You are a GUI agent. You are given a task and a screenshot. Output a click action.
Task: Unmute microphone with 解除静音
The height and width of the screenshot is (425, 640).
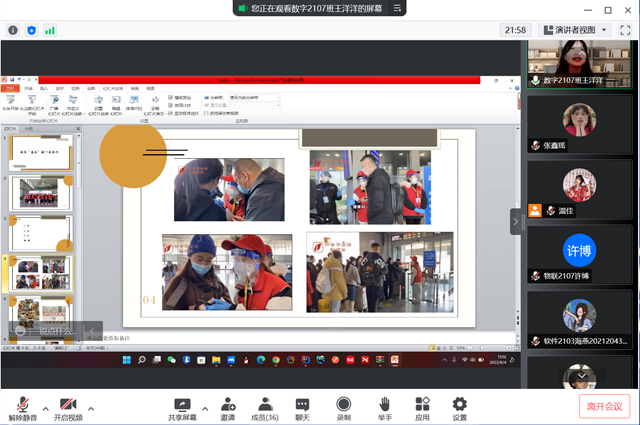pyautogui.click(x=23, y=409)
